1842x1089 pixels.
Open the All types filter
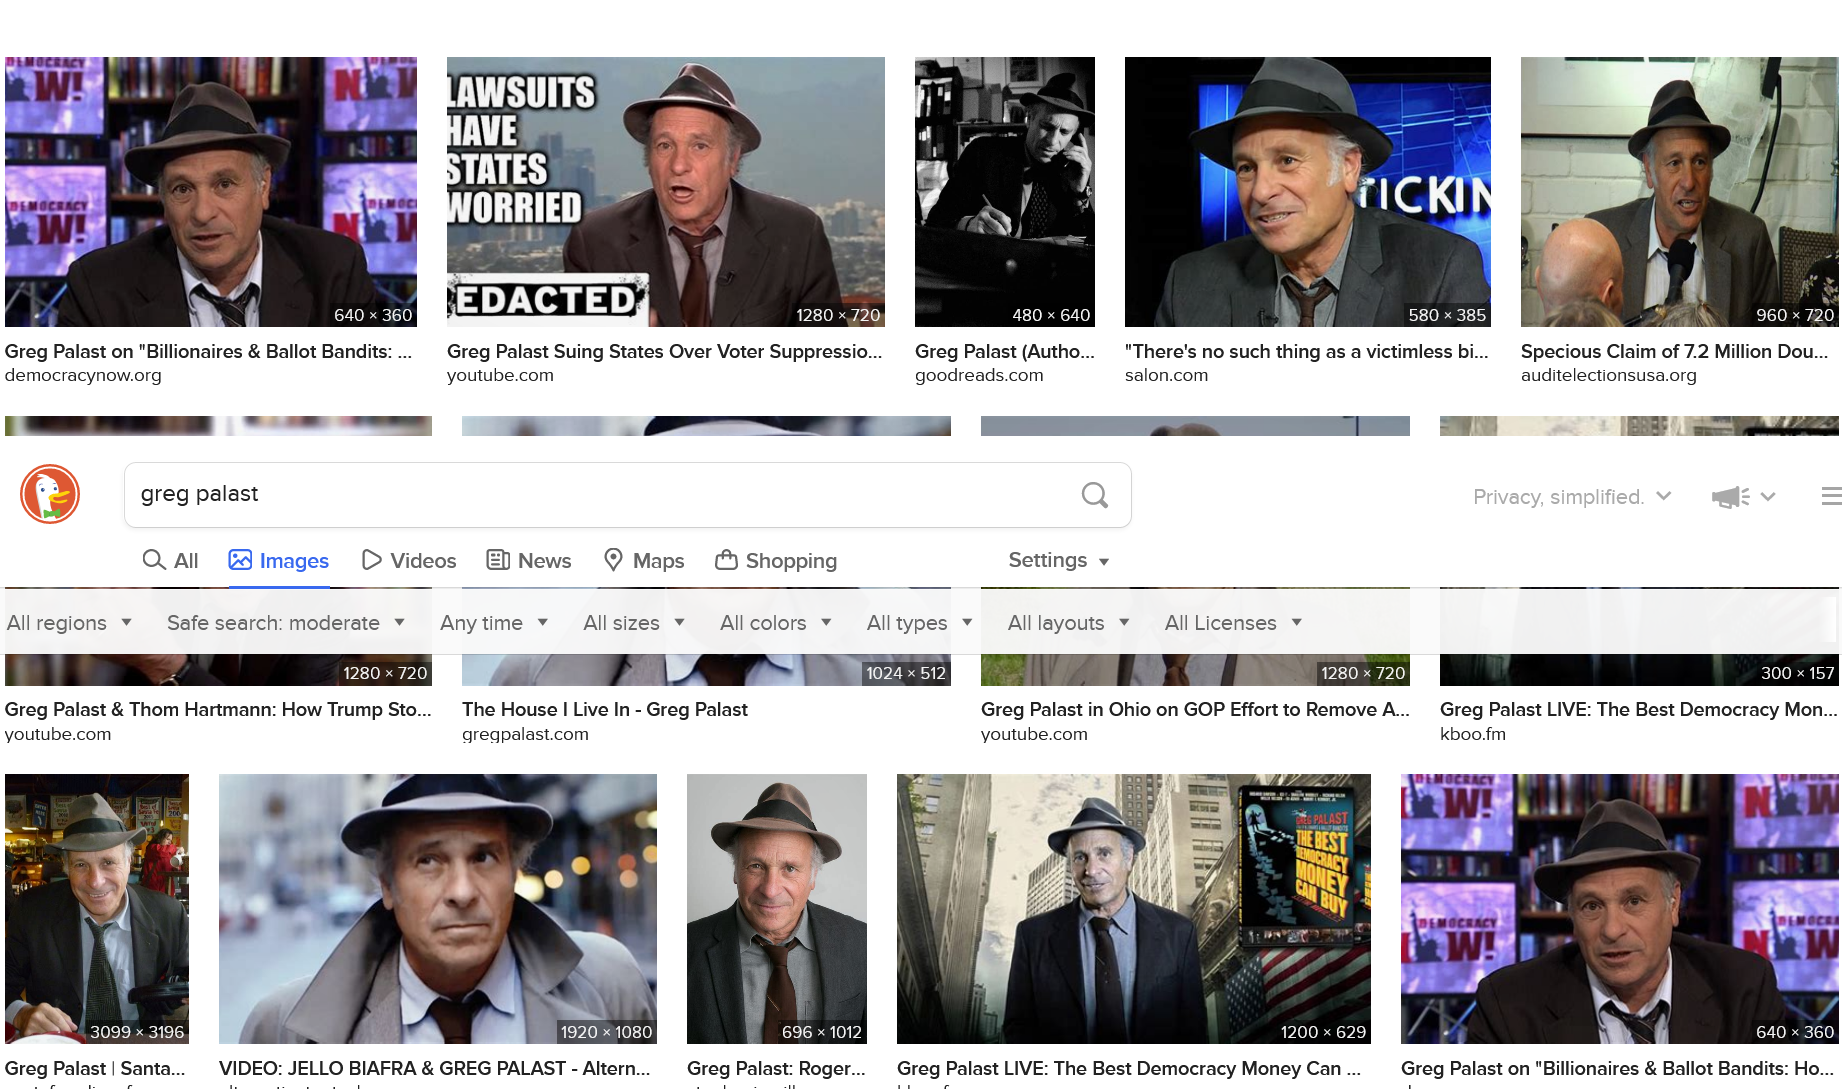pyautogui.click(x=920, y=622)
